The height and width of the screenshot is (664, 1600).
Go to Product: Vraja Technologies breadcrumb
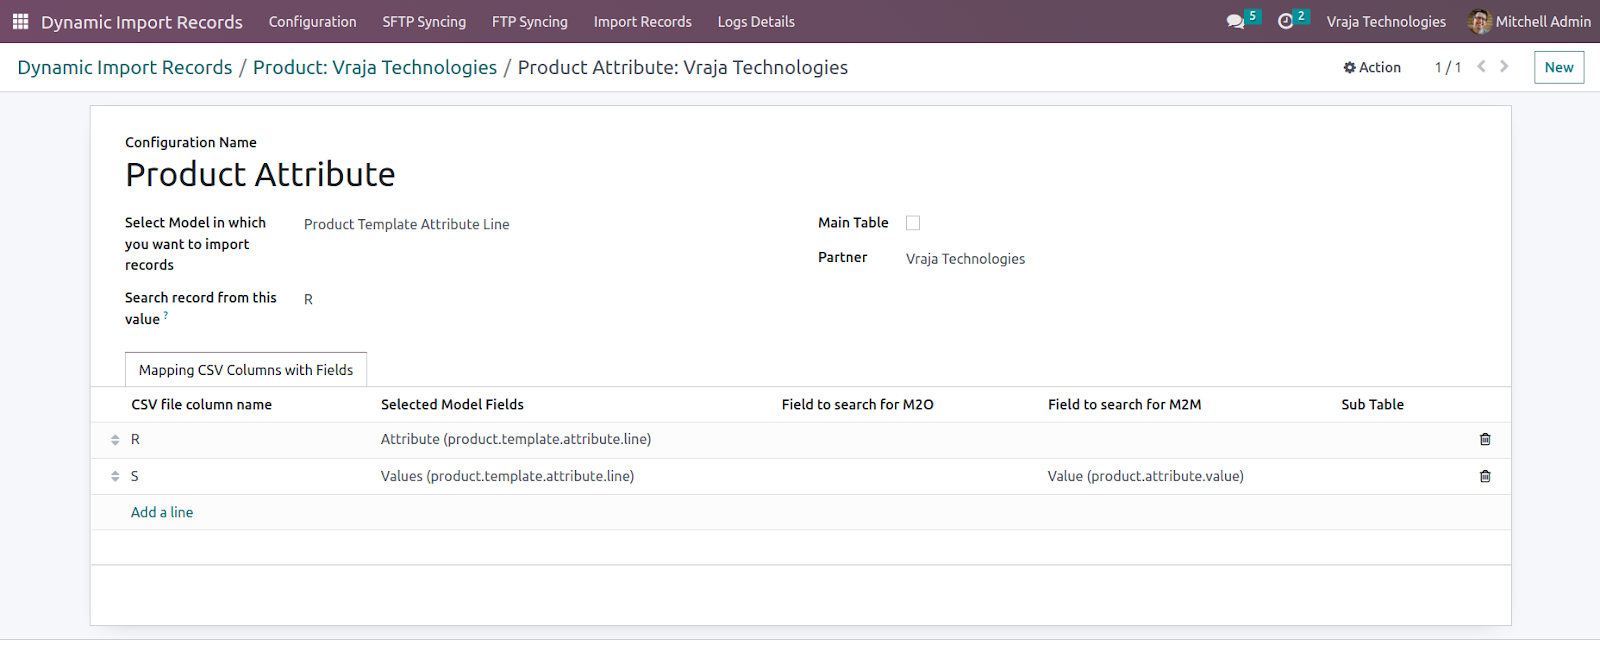point(375,67)
